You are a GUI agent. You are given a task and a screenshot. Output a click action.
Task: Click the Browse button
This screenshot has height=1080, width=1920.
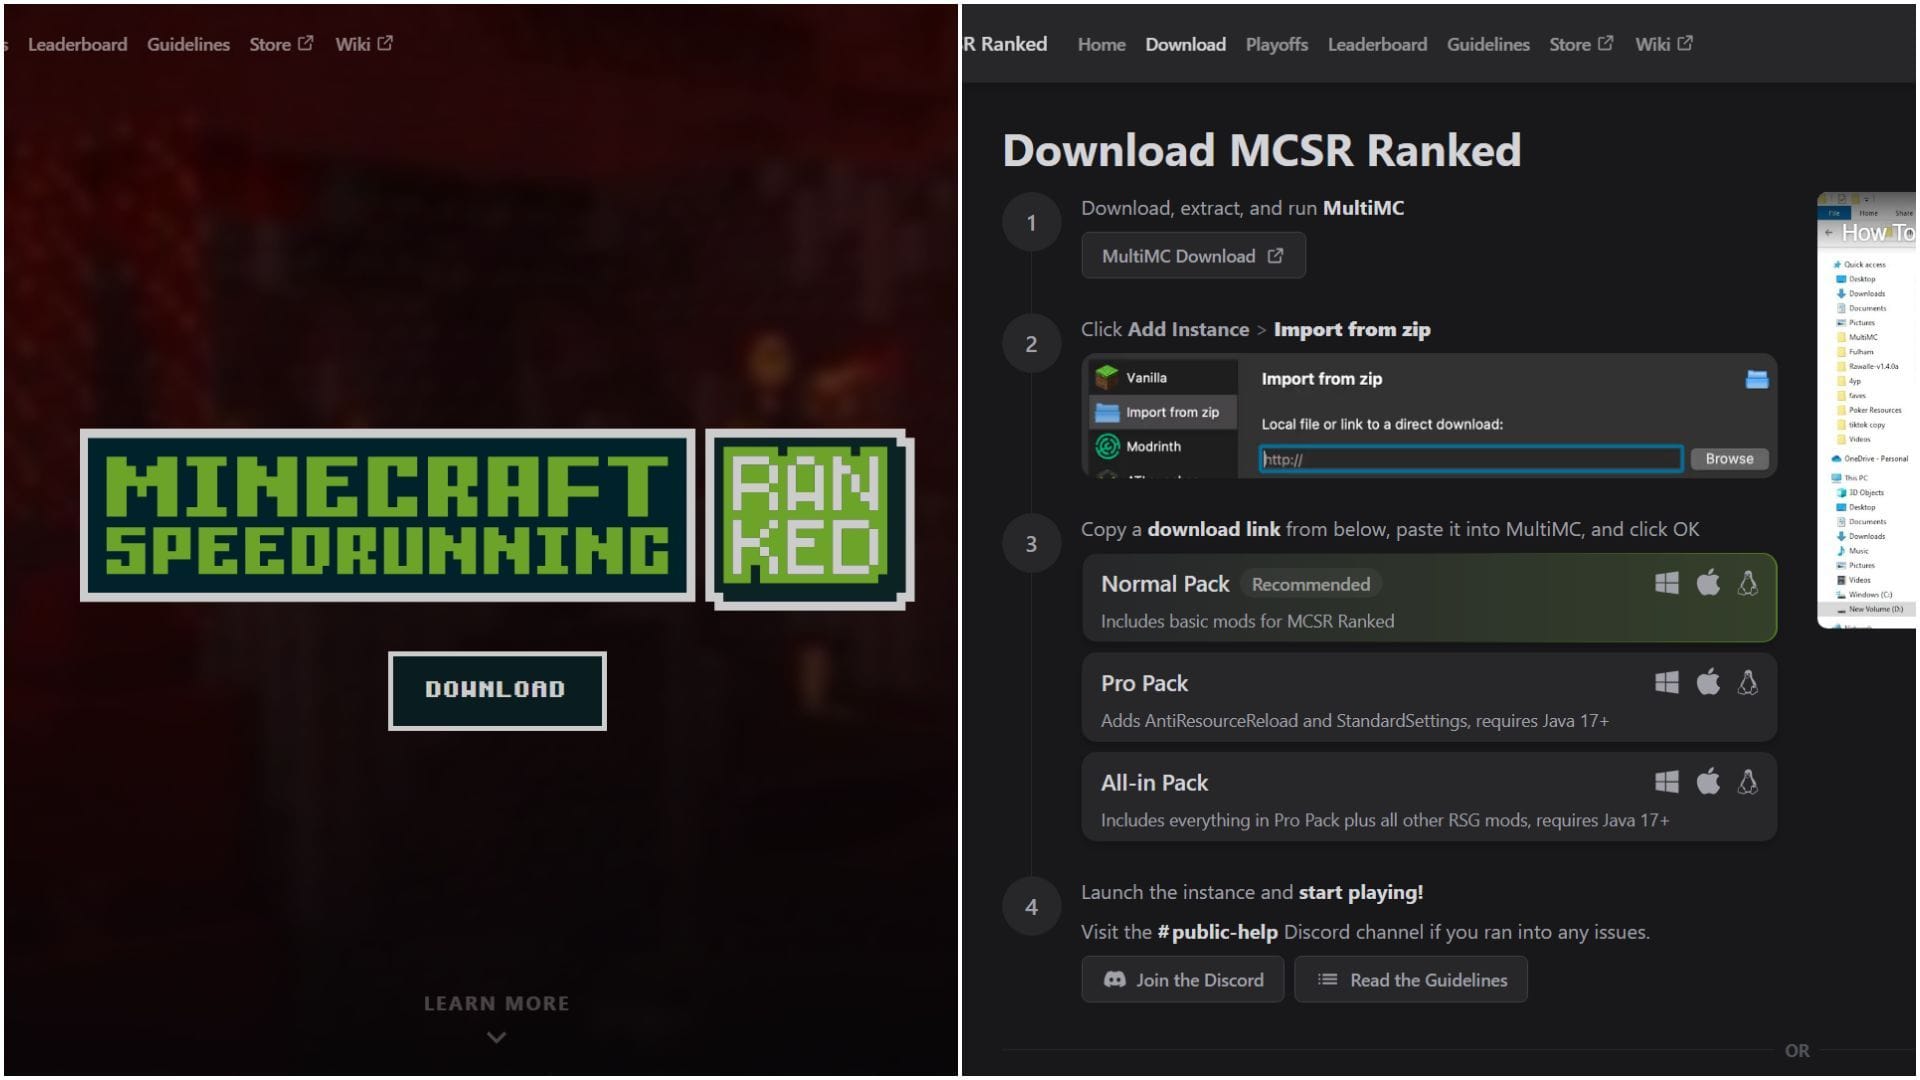[x=1729, y=459]
